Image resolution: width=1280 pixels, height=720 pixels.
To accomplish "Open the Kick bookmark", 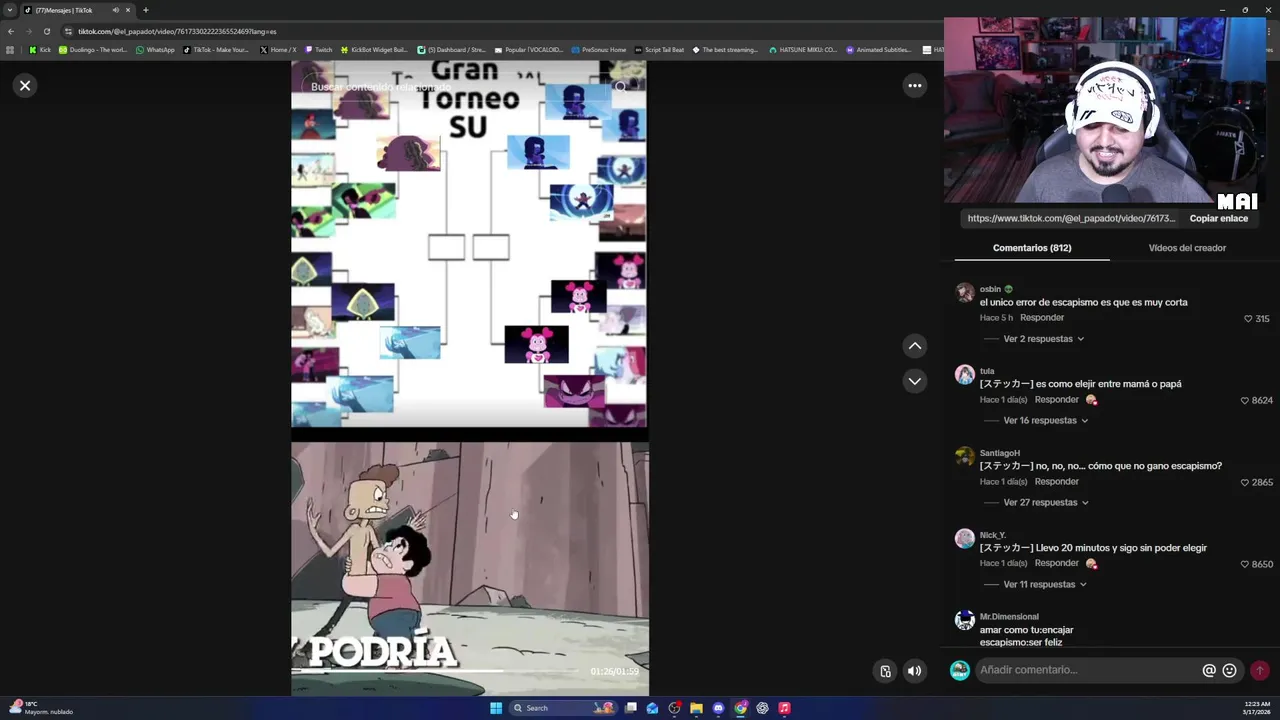I will pyautogui.click(x=40, y=50).
